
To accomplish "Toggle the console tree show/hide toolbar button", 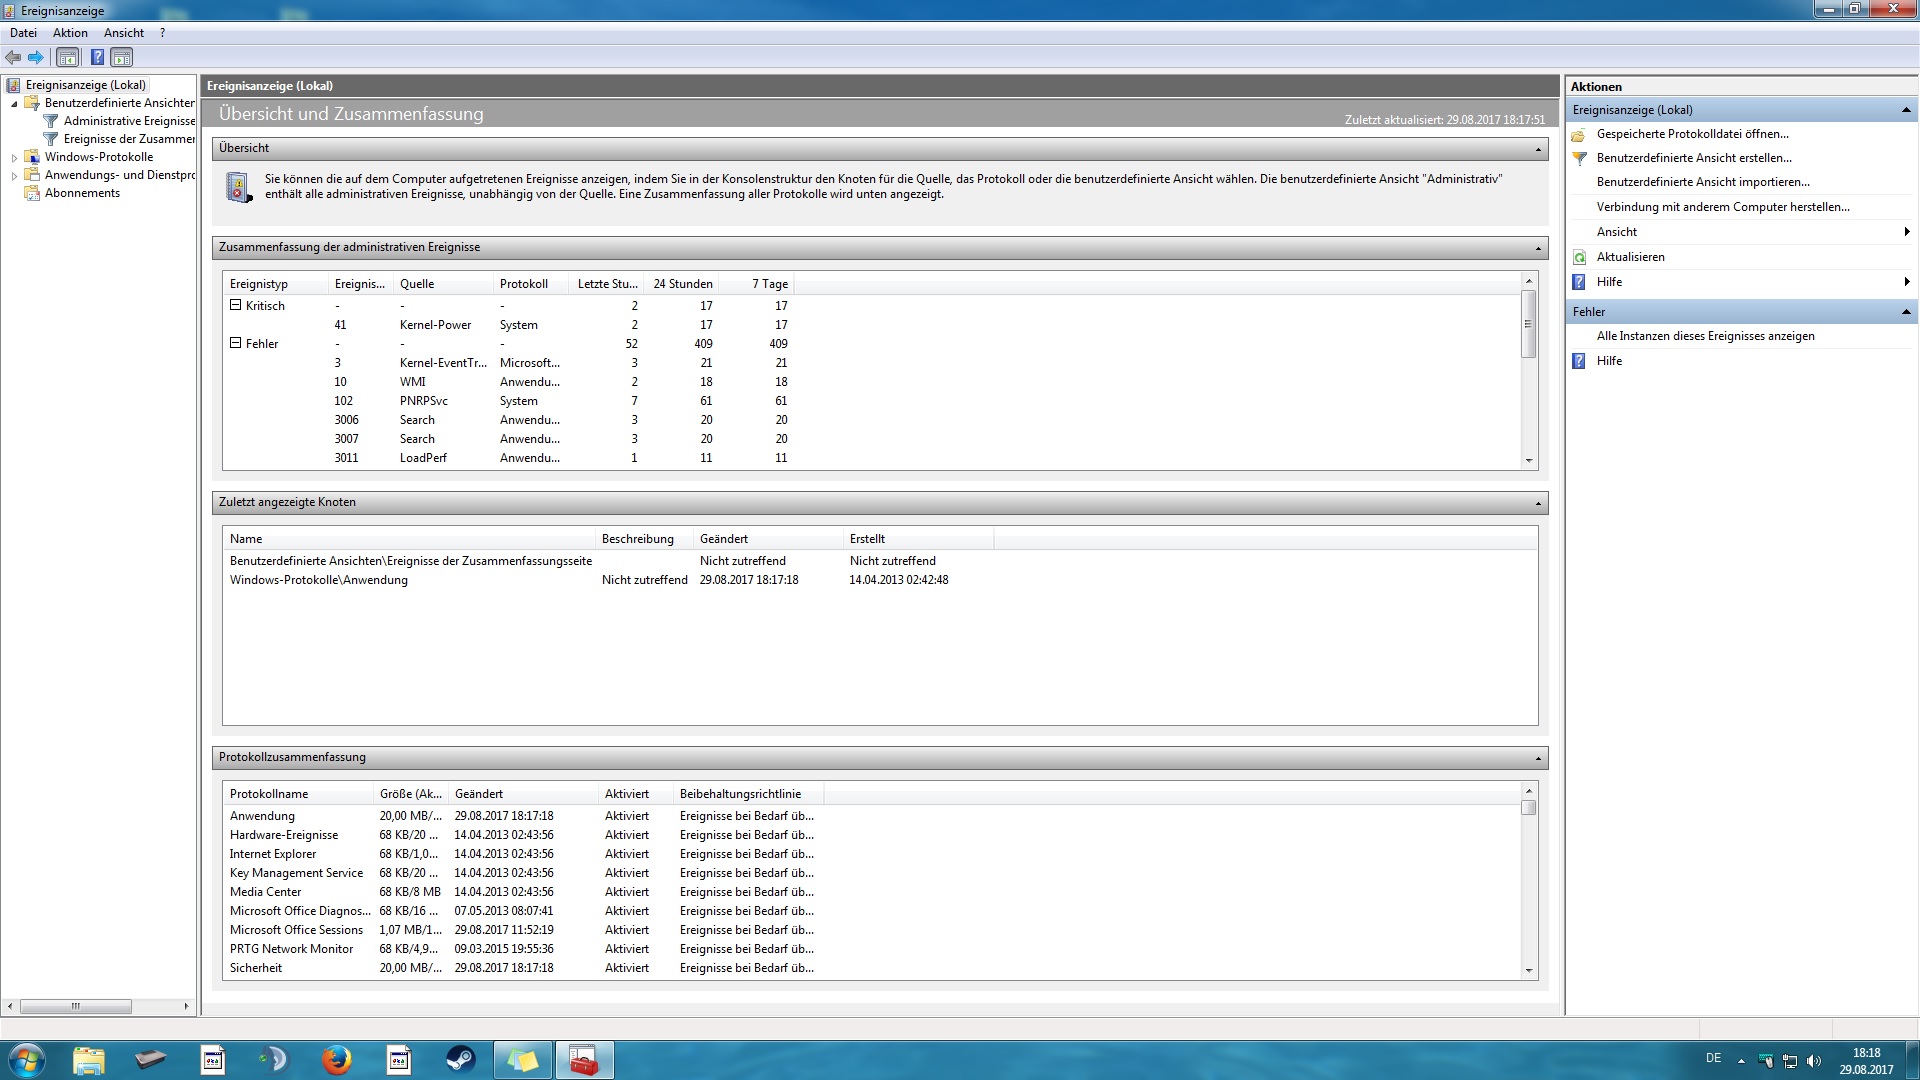I will click(67, 58).
